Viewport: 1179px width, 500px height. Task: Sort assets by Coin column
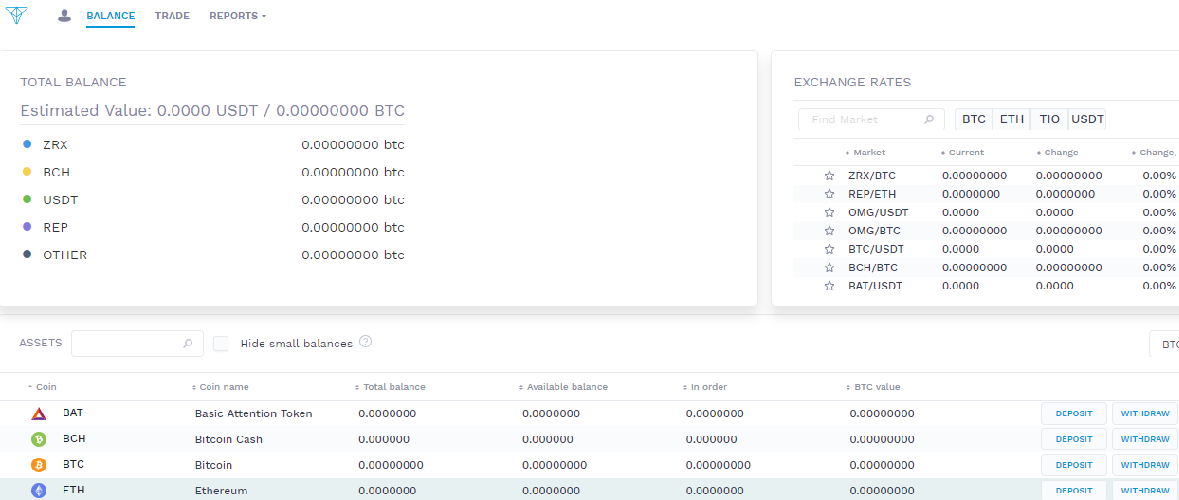tap(42, 387)
